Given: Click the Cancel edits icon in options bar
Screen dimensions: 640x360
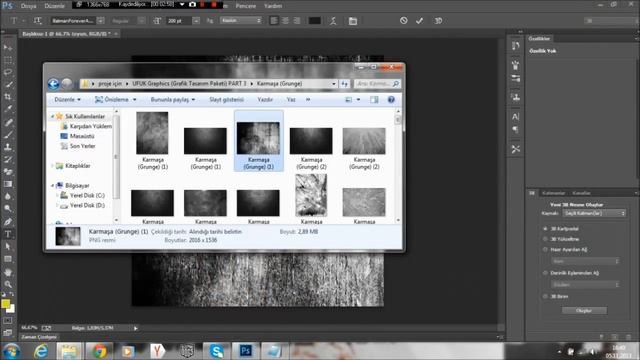Looking at the screenshot, I should (404, 20).
